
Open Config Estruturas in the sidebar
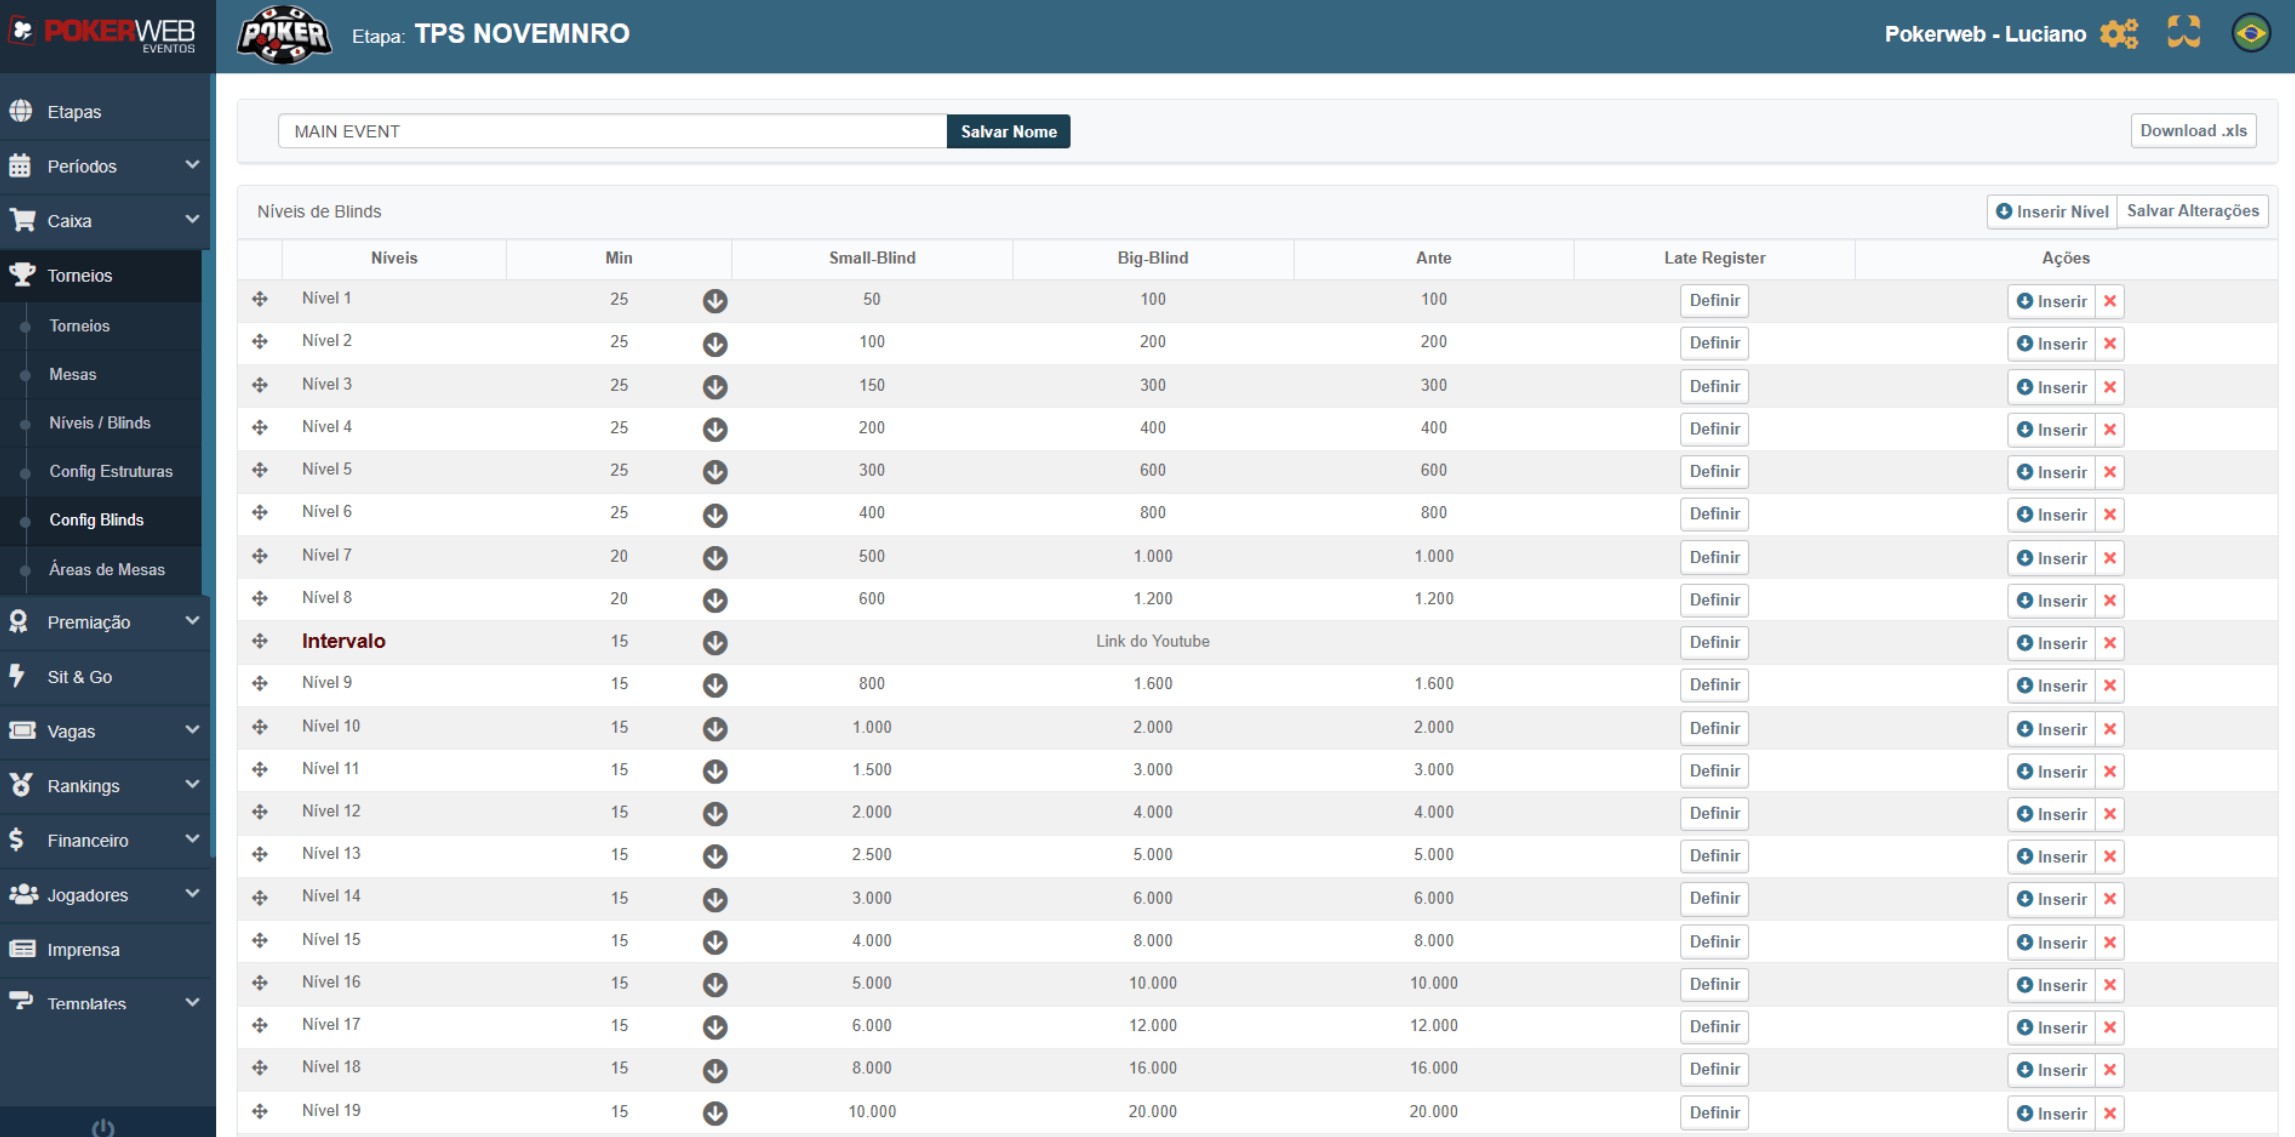pyautogui.click(x=111, y=471)
